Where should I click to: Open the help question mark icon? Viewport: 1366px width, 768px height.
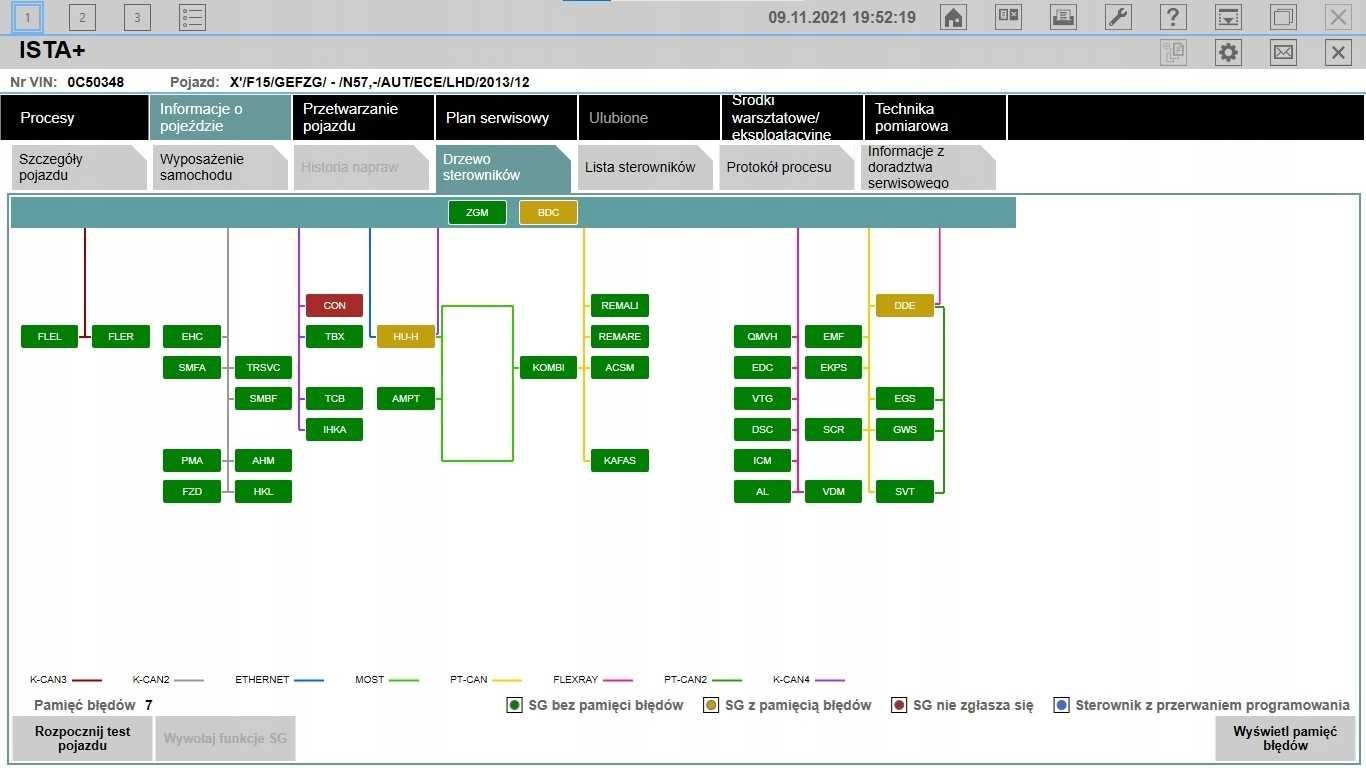click(1173, 17)
